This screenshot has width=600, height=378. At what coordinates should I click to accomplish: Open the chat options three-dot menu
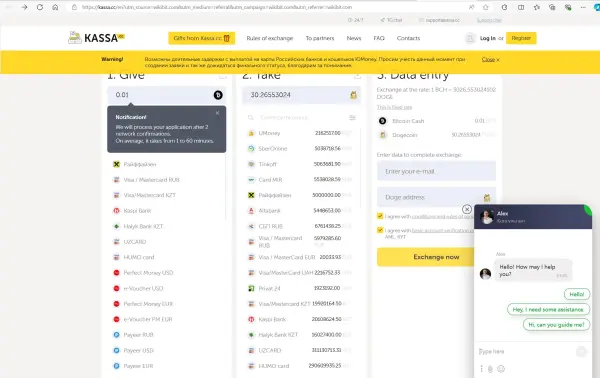click(481, 369)
